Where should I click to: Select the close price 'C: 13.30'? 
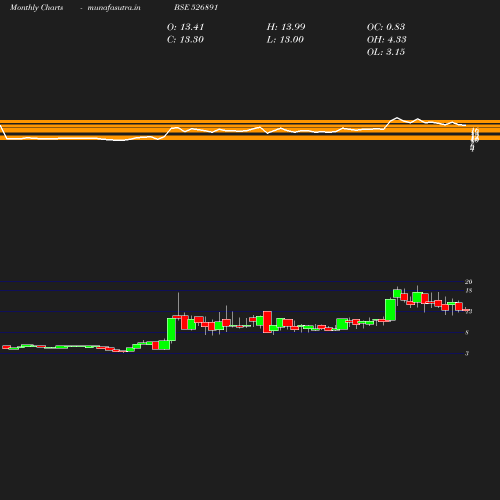[x=185, y=40]
